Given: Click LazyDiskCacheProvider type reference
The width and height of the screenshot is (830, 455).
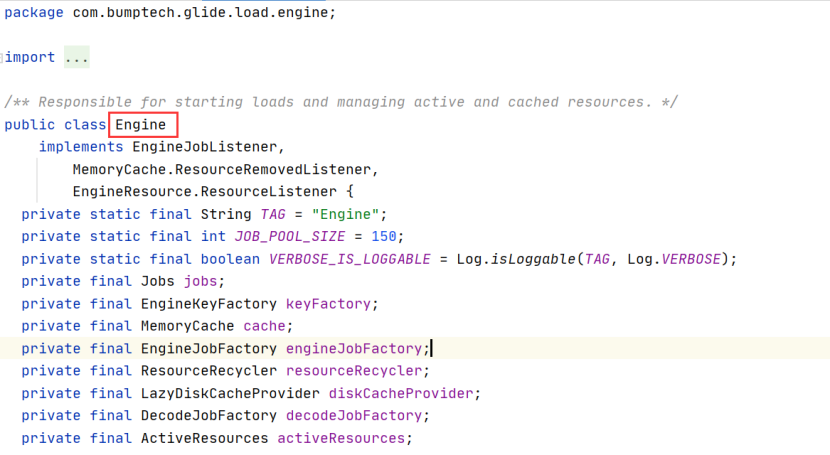Looking at the screenshot, I should [x=230, y=394].
